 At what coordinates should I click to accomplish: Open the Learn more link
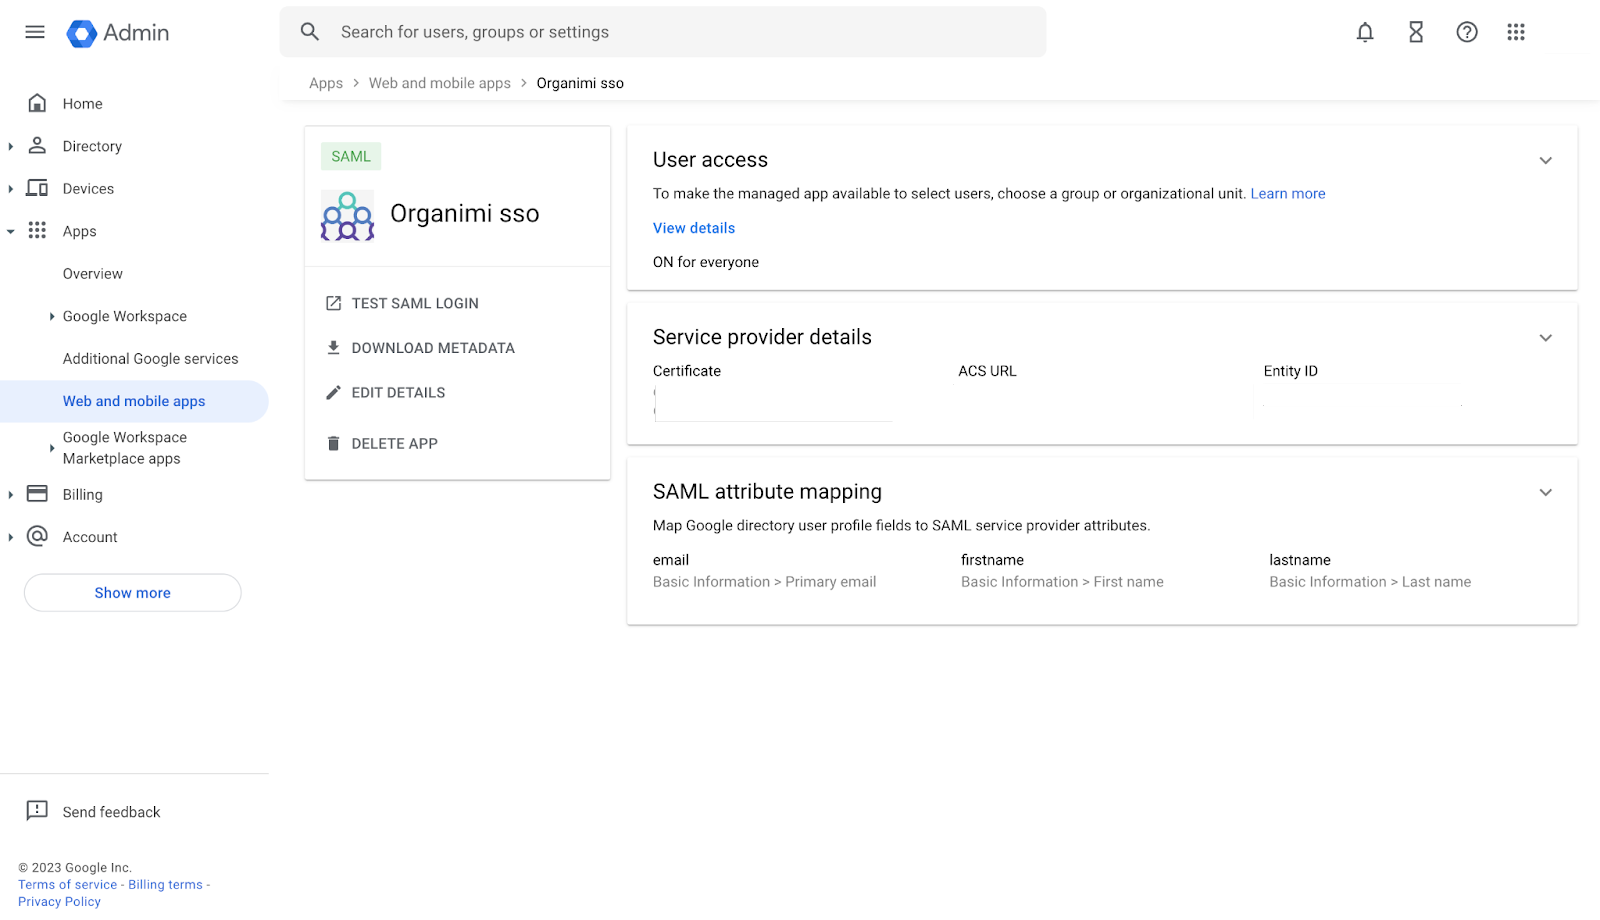[1288, 193]
